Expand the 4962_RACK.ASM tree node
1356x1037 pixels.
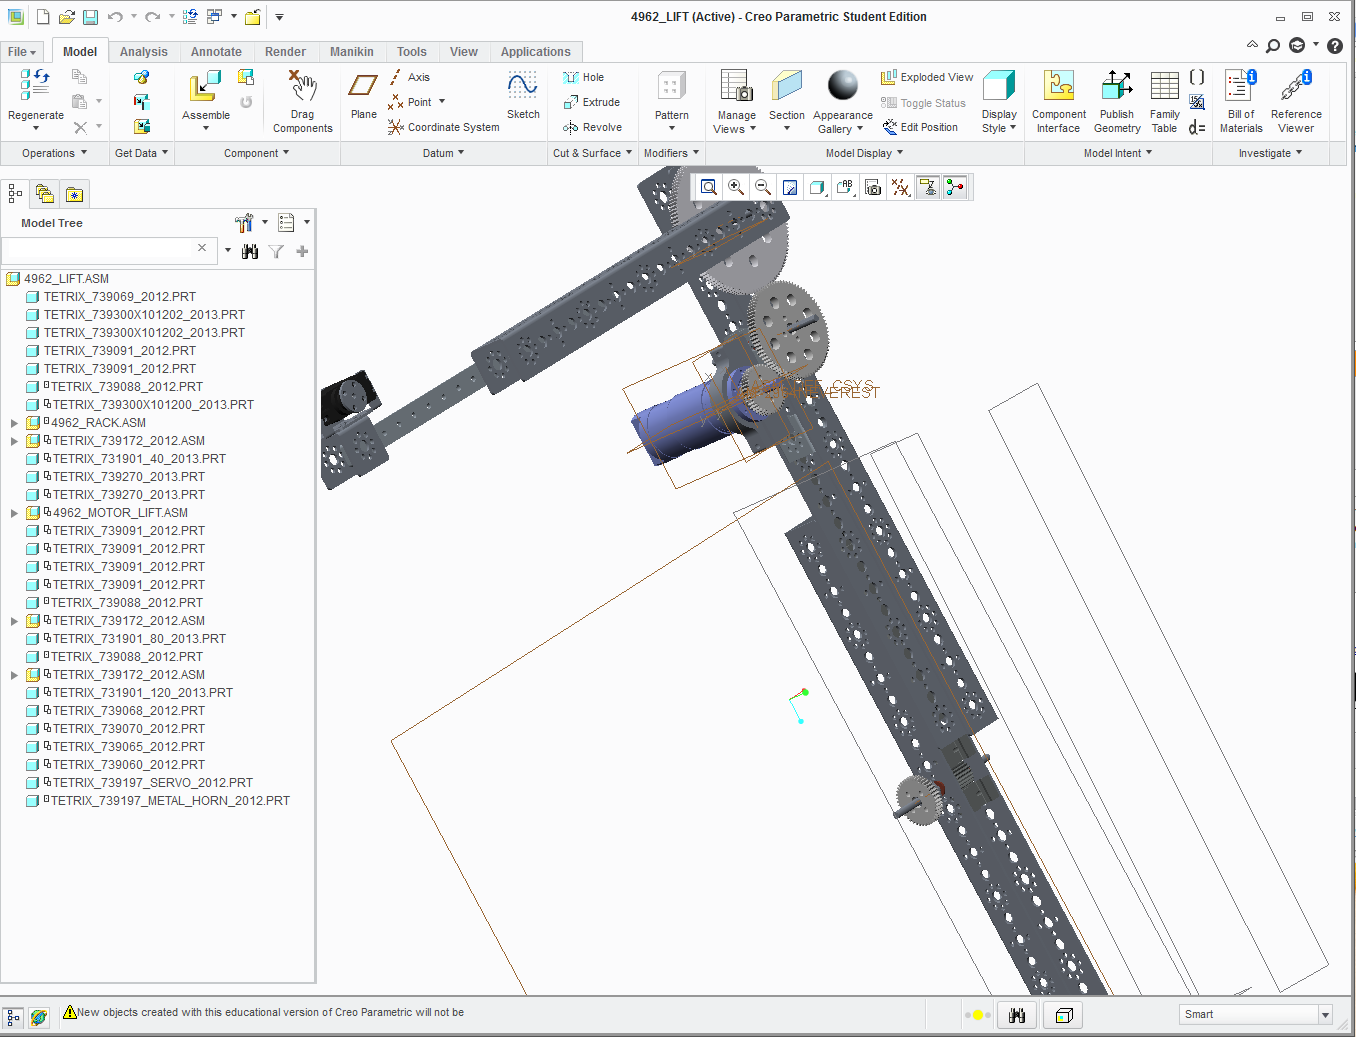pos(14,423)
